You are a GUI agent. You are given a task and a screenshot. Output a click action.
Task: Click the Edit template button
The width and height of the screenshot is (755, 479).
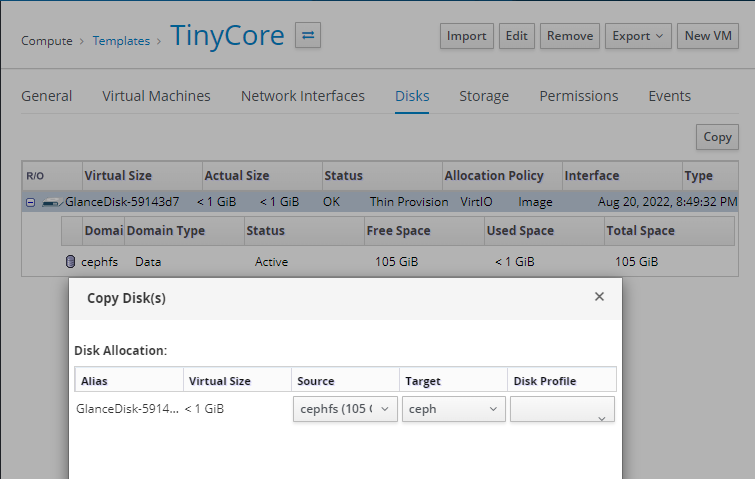pyautogui.click(x=516, y=36)
